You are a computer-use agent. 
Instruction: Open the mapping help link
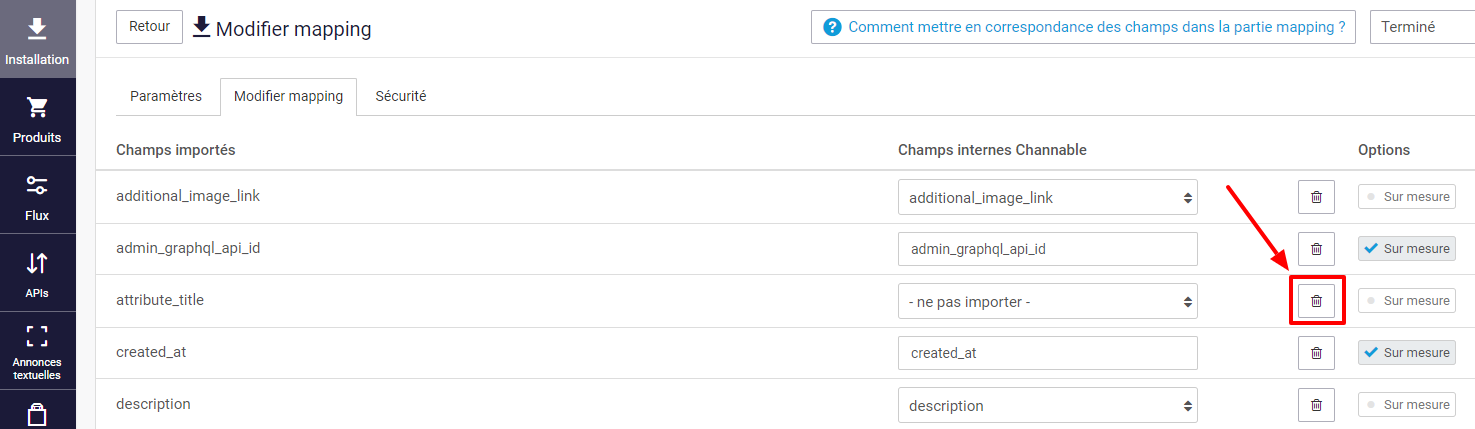coord(1083,27)
